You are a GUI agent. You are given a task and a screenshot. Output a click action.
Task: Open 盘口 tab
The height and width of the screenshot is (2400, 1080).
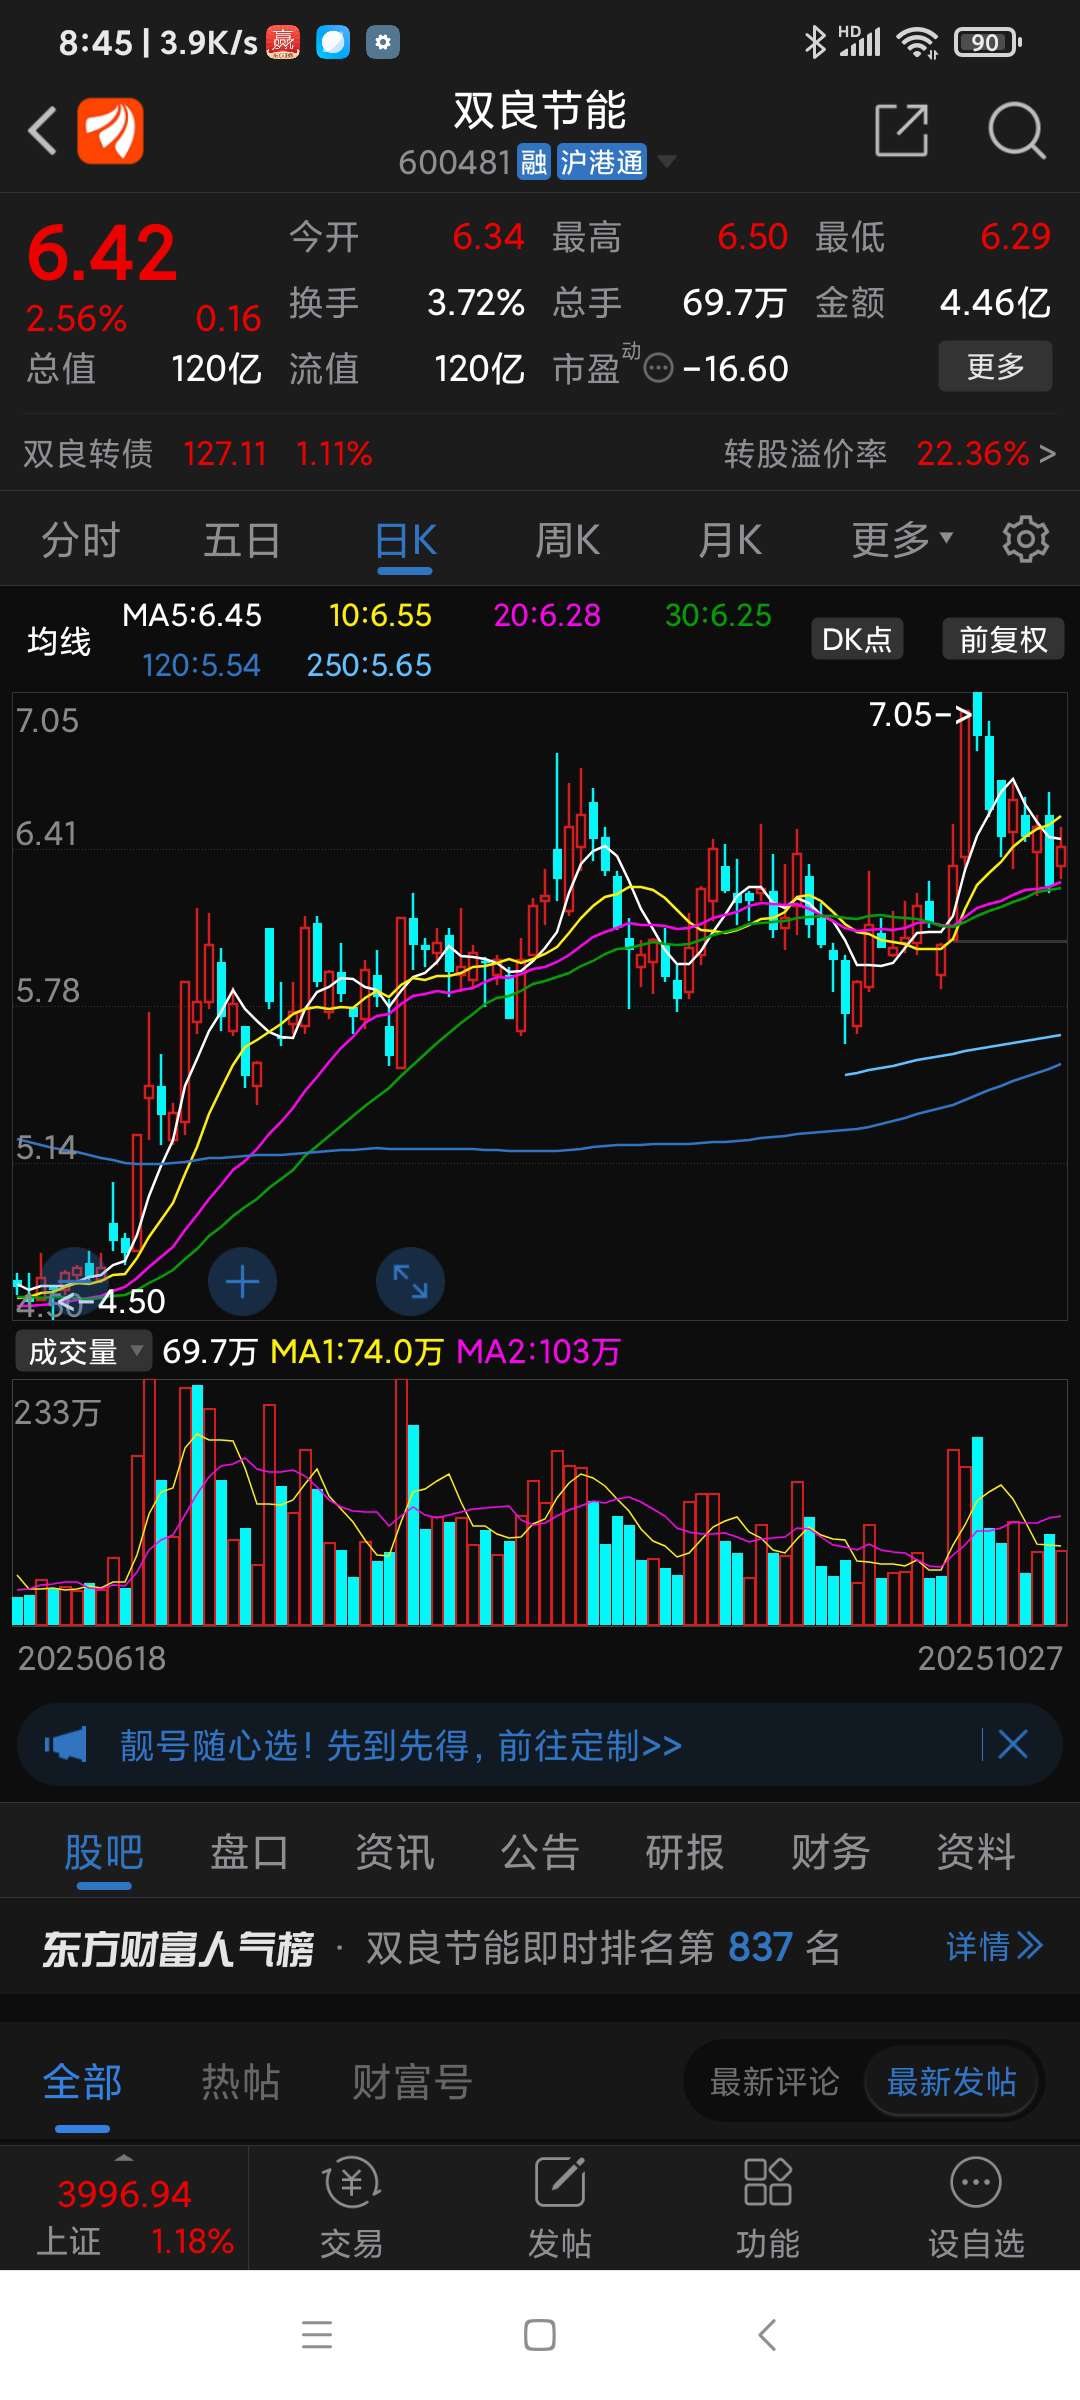pyautogui.click(x=249, y=1853)
